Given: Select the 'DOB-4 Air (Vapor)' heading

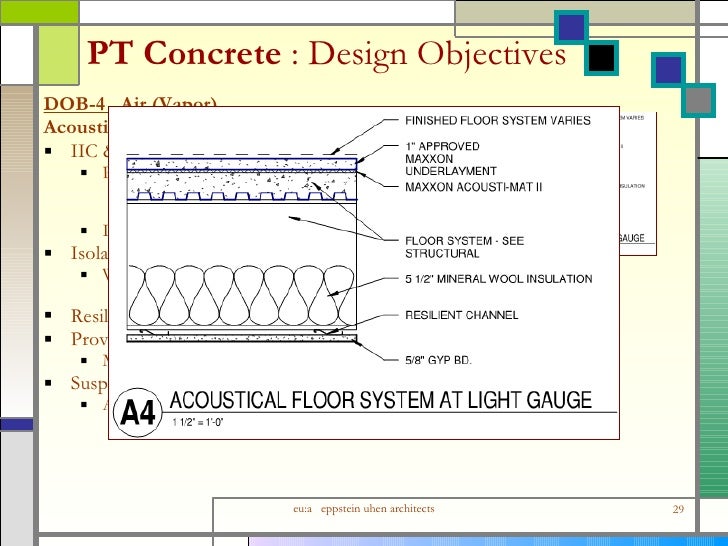Looking at the screenshot, I should point(130,103).
